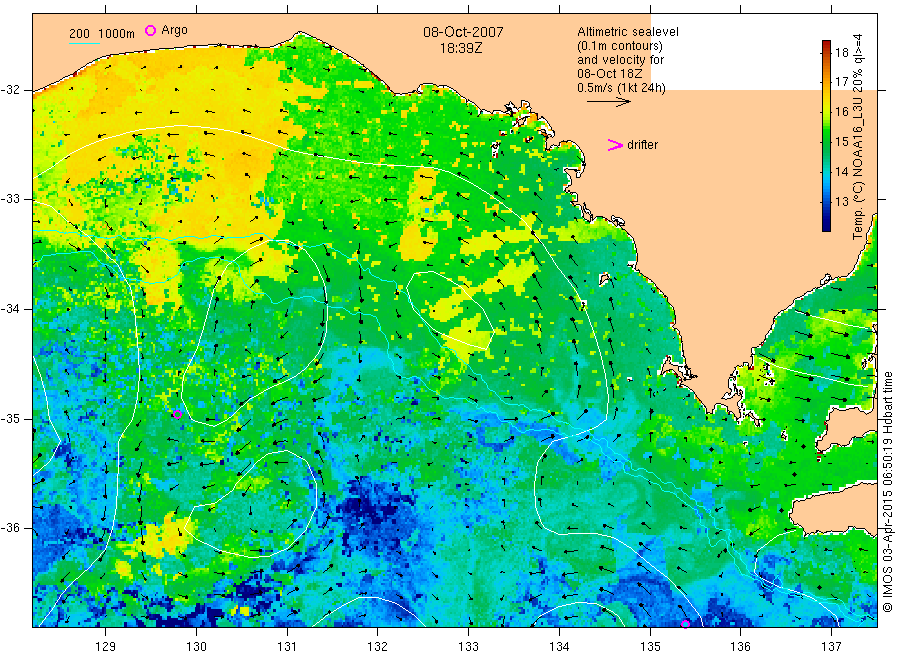This screenshot has width=900, height=660.
Task: Click the "200" depth contour label
Action: click(x=79, y=33)
